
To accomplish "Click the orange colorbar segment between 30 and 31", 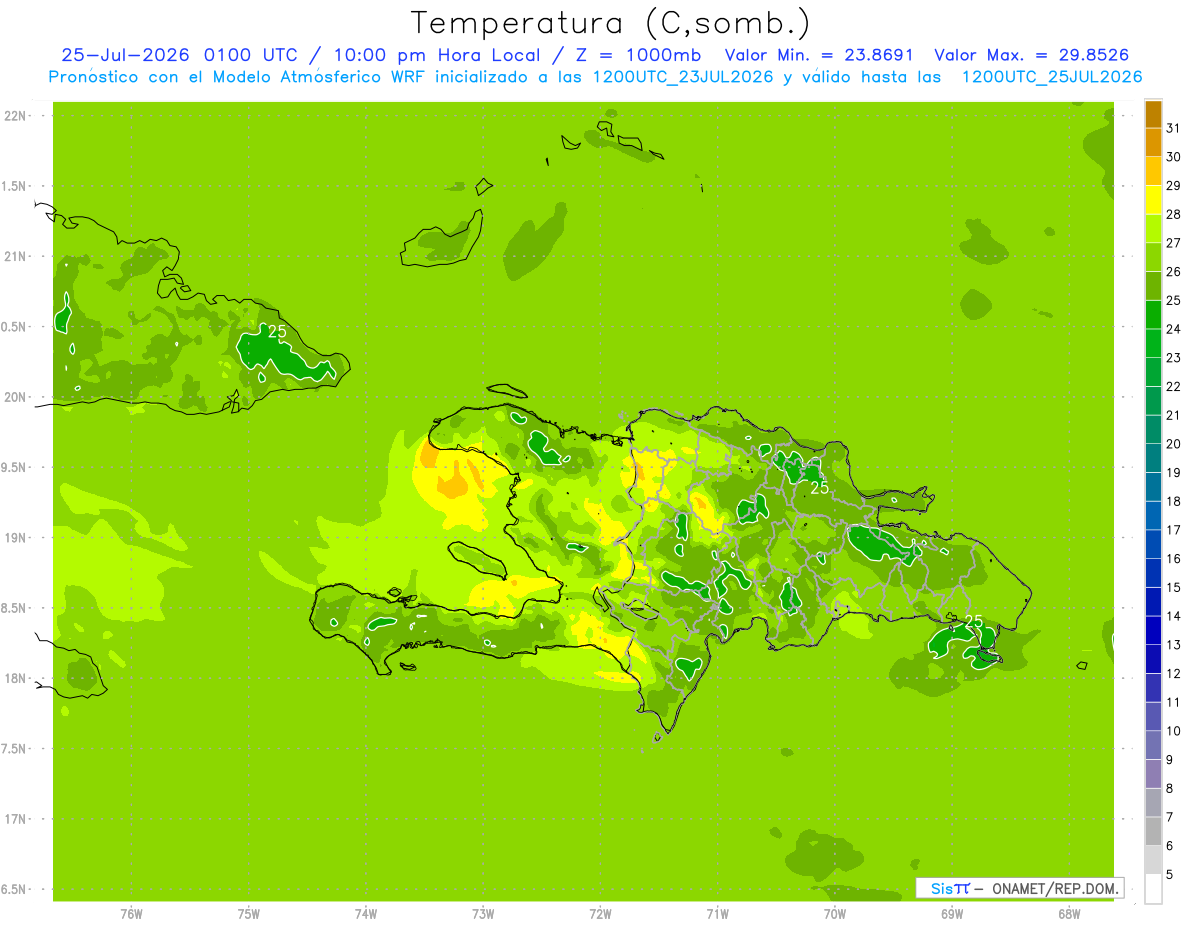I will point(1153,142).
